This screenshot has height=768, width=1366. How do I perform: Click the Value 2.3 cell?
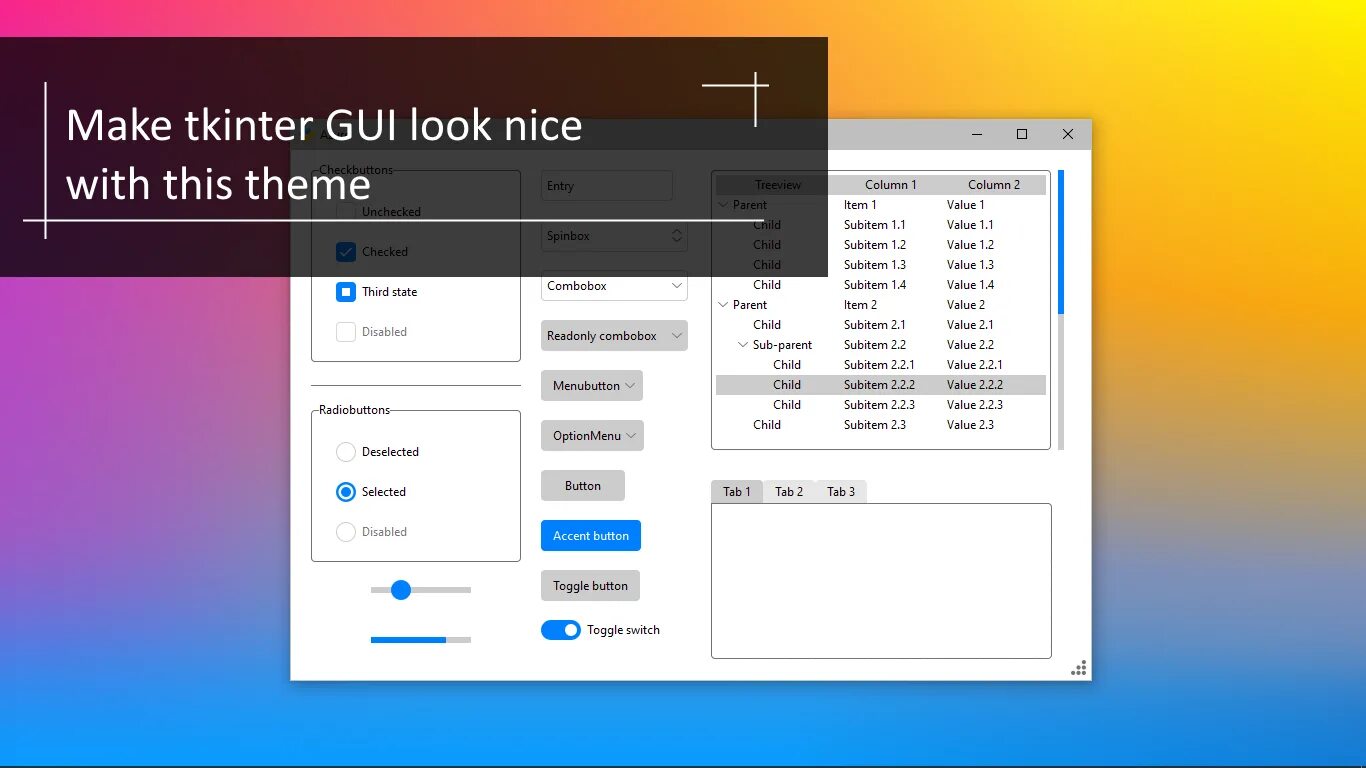(970, 425)
